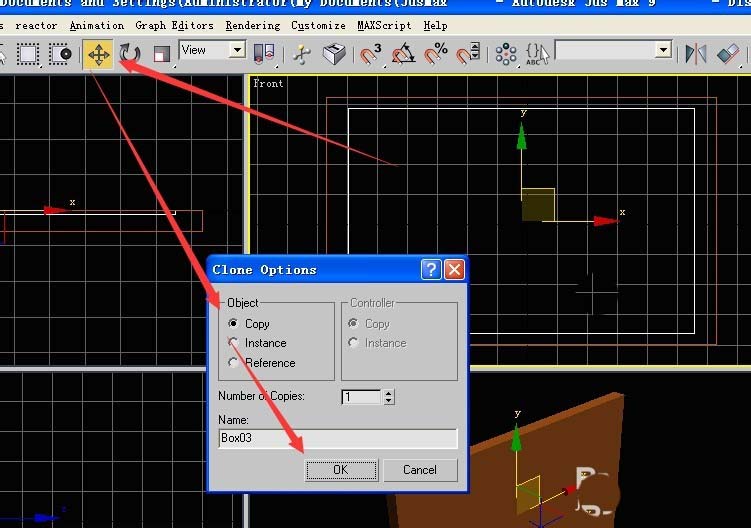Activate the Select and Move tool

coord(98,54)
